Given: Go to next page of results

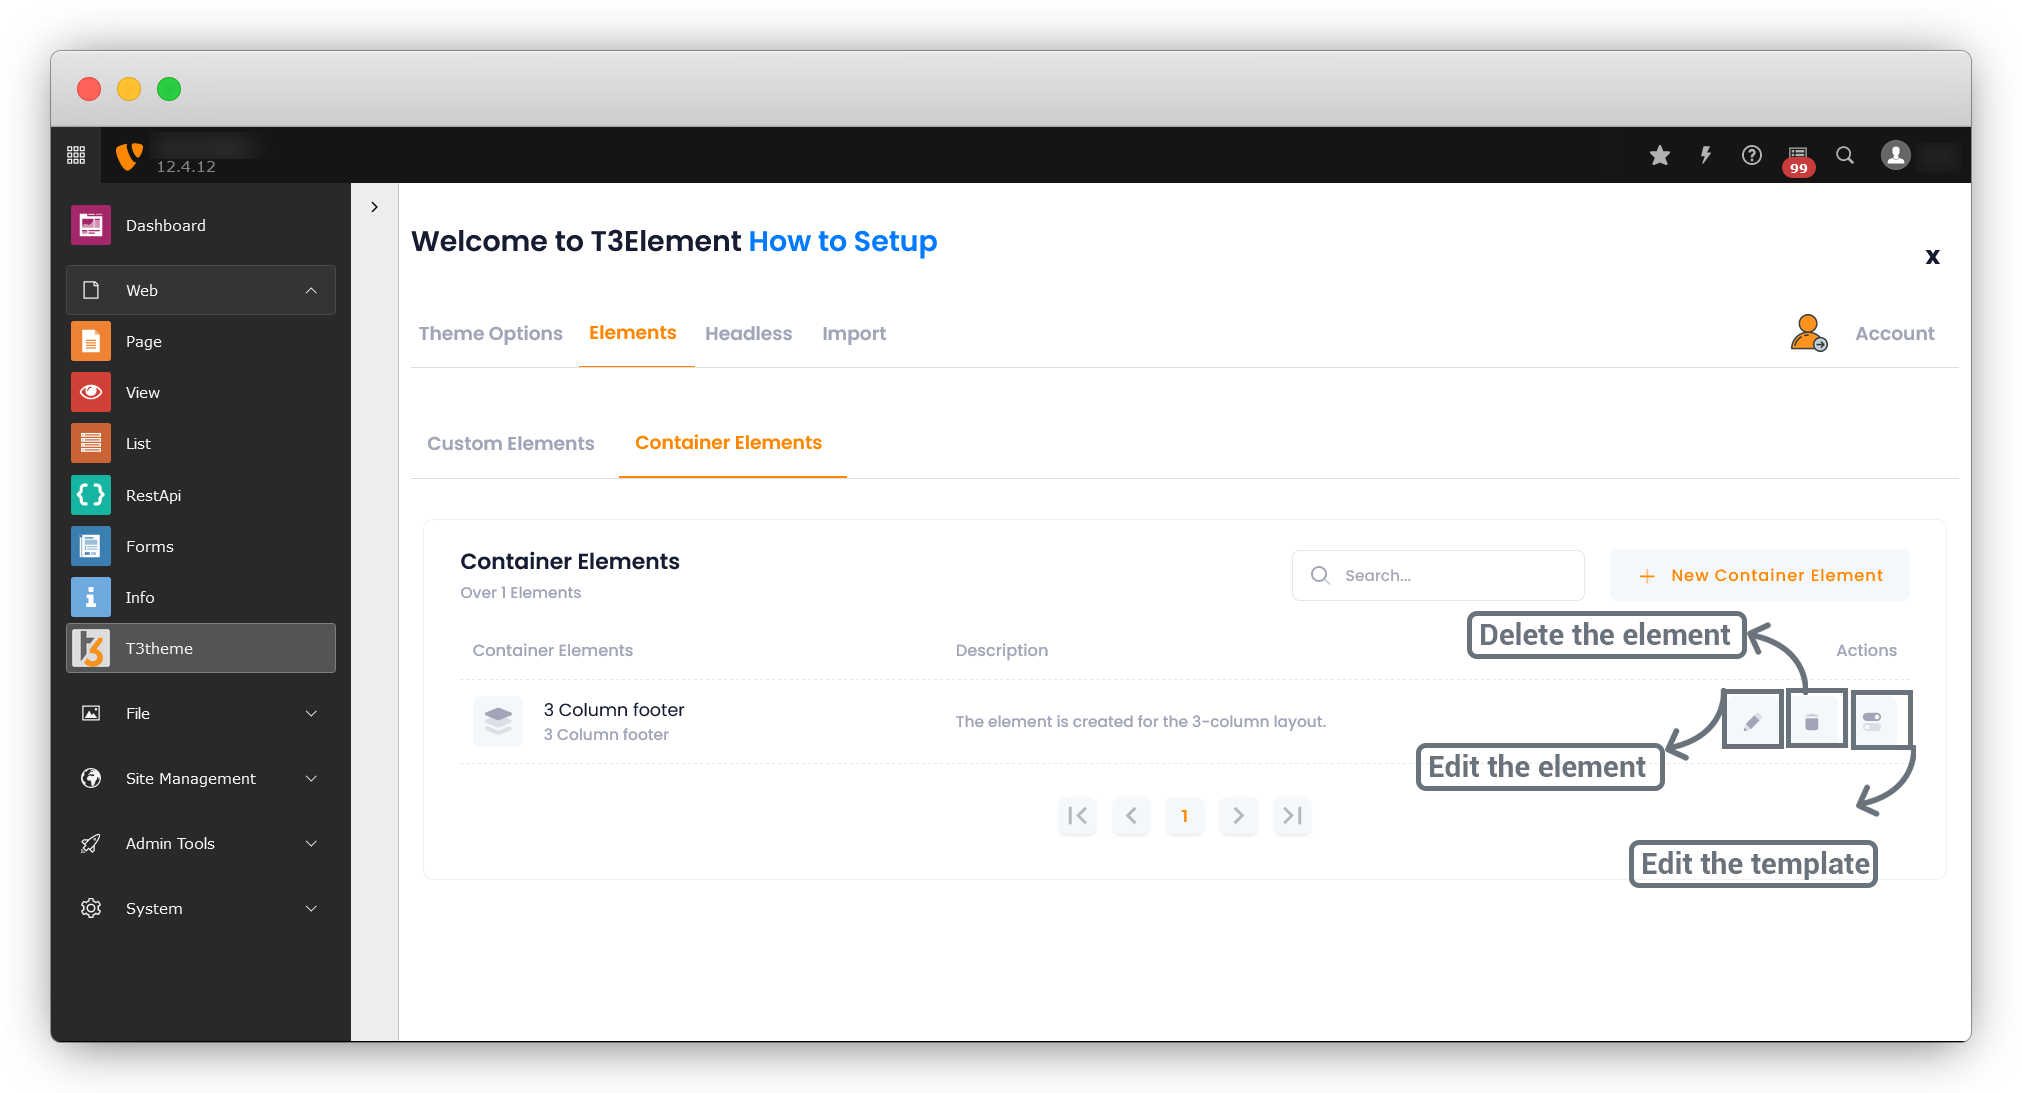Looking at the screenshot, I should click(1239, 816).
